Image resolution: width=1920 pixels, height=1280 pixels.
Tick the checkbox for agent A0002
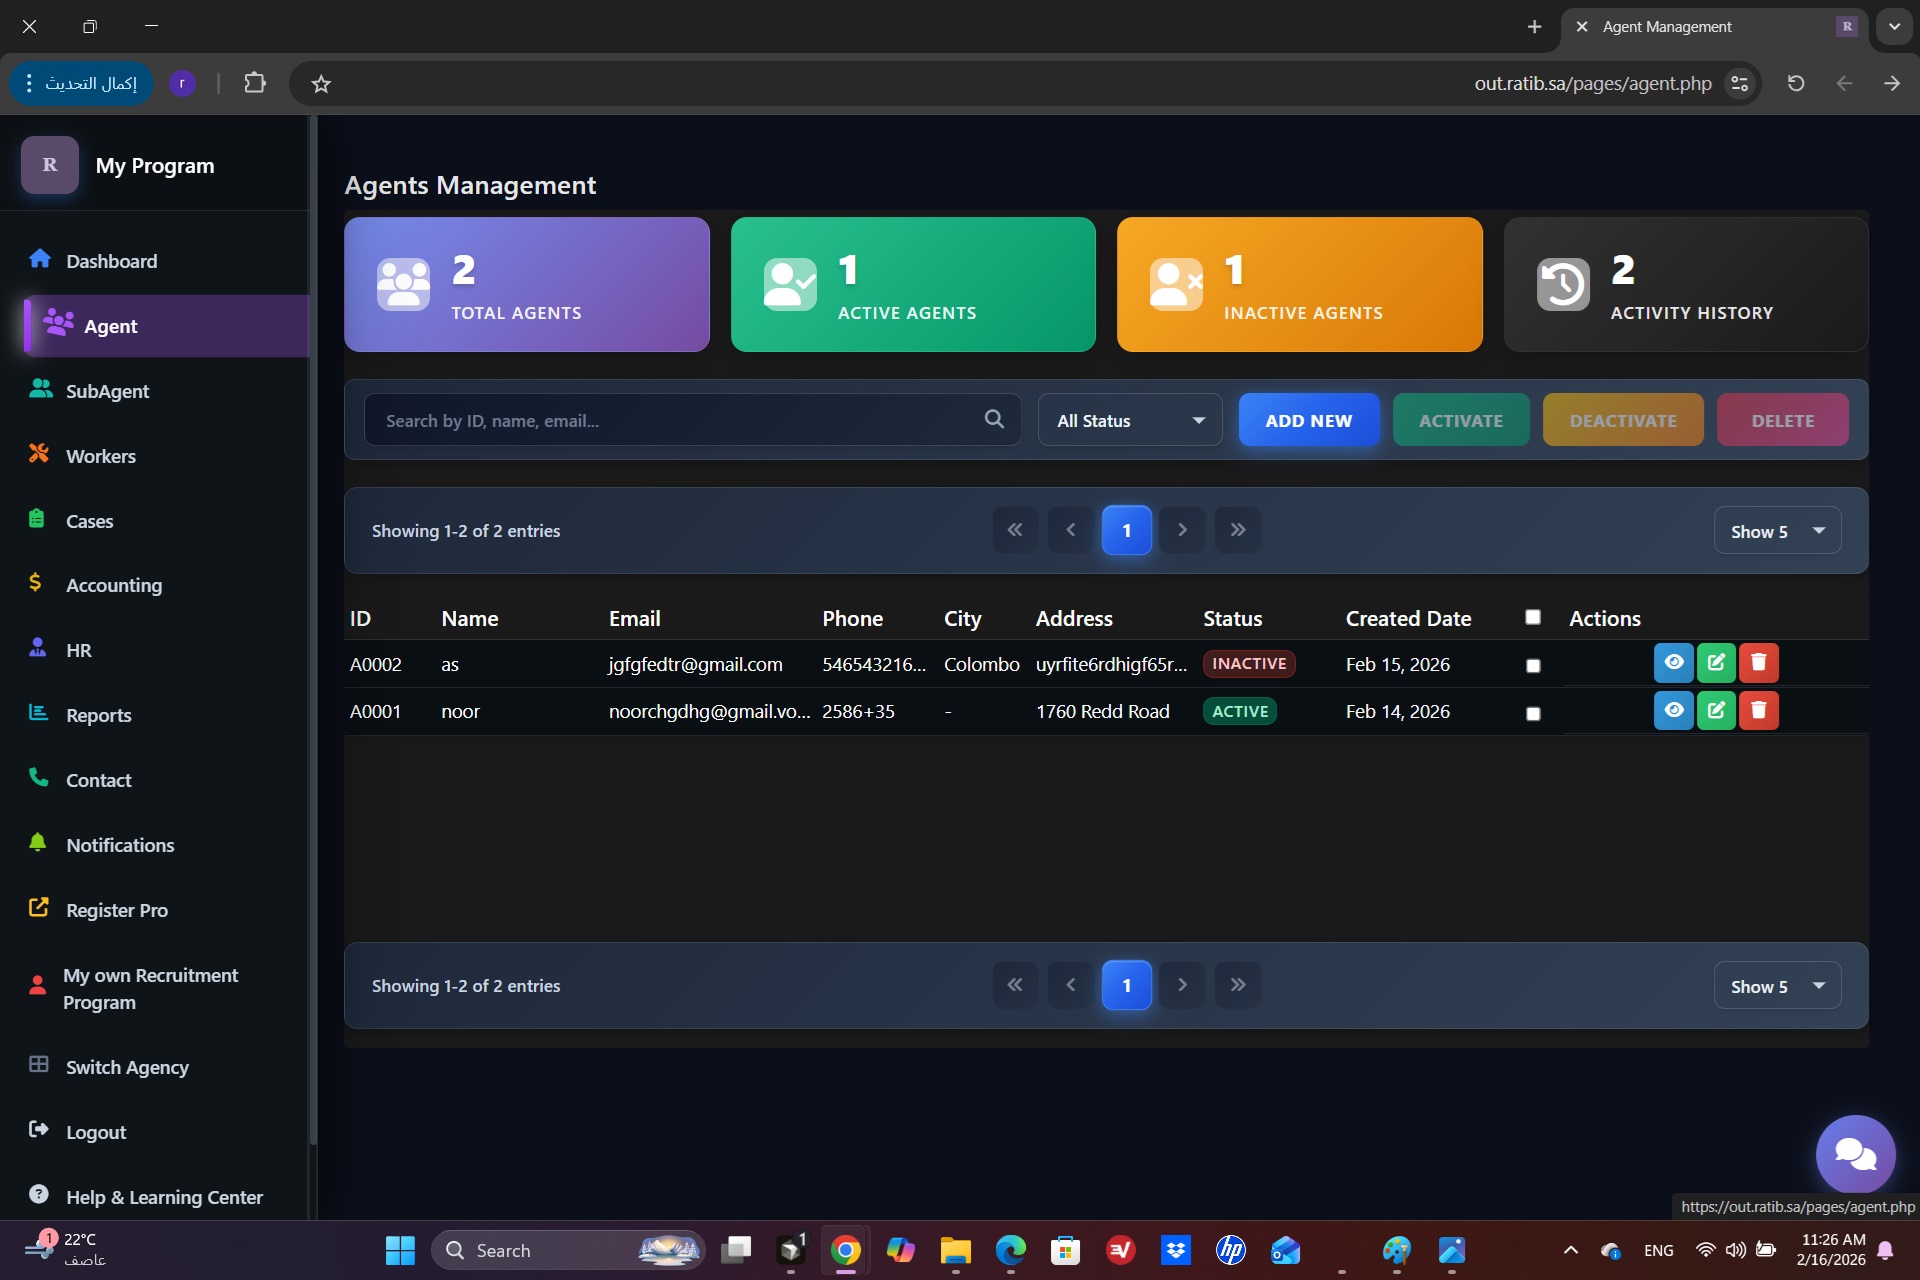1533,666
